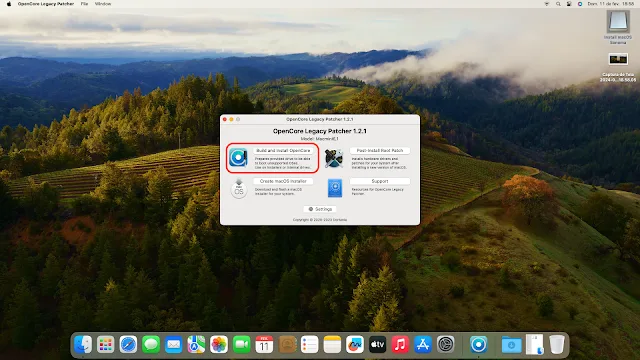Open Finder from the dock
The image size is (640, 360).
coord(83,344)
